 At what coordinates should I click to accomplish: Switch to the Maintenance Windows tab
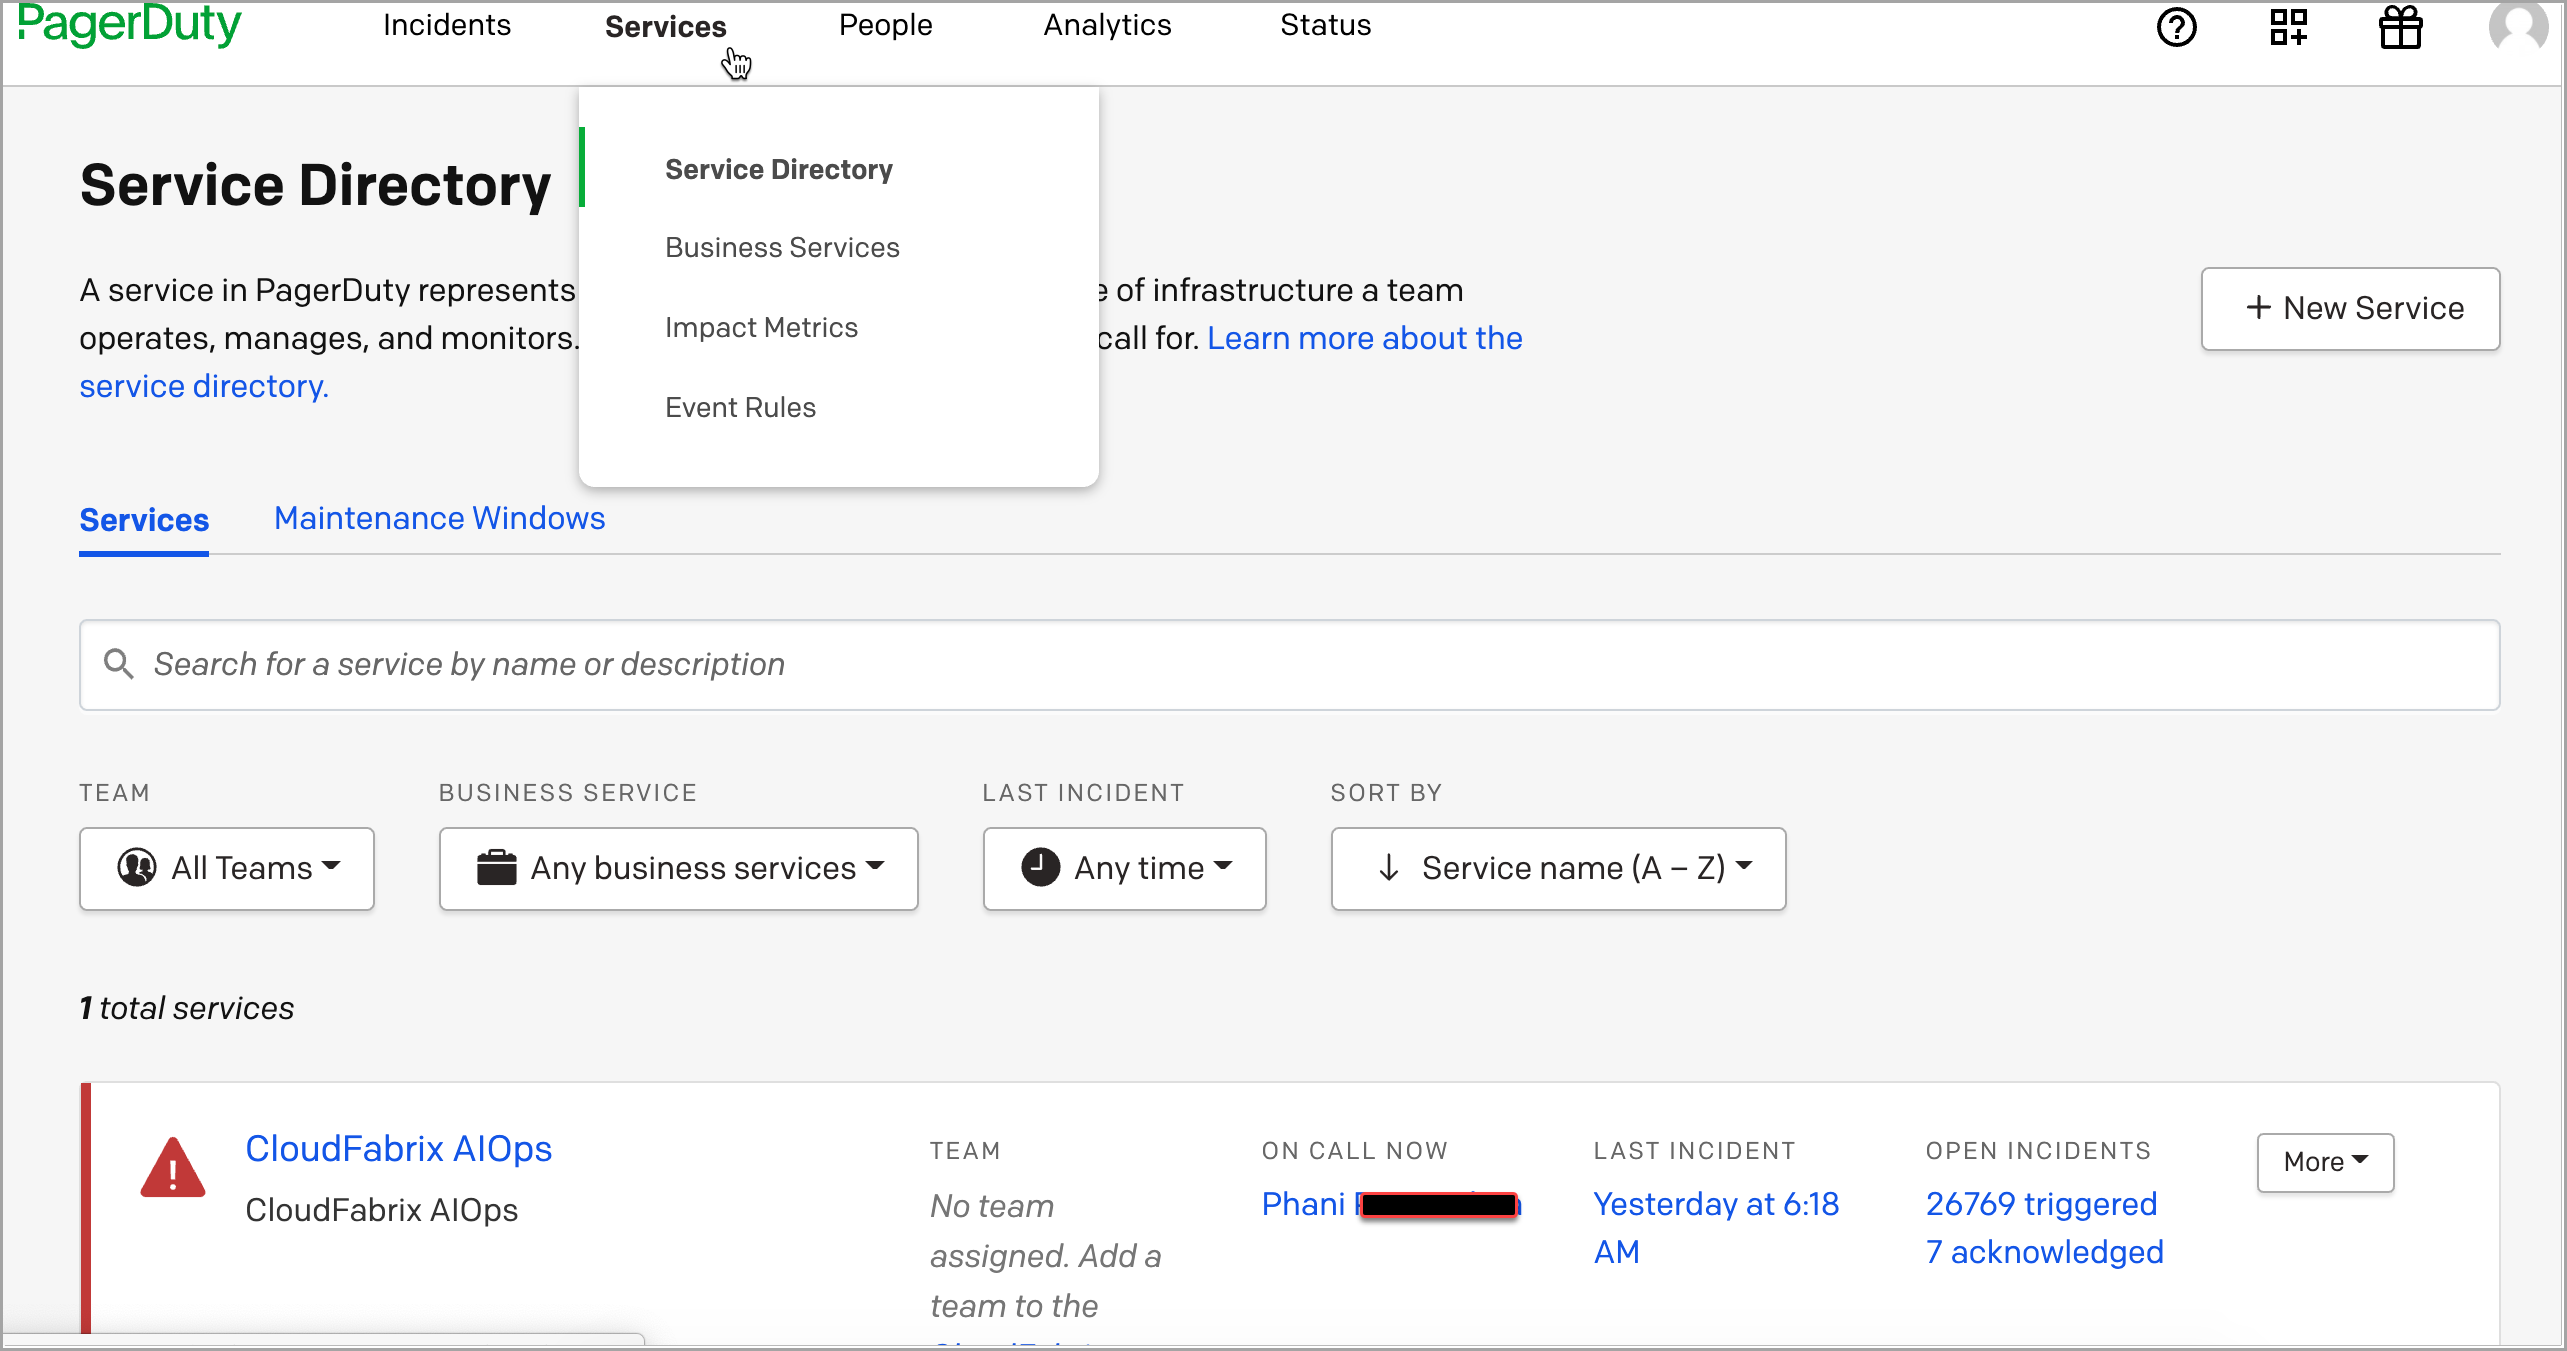pos(439,518)
